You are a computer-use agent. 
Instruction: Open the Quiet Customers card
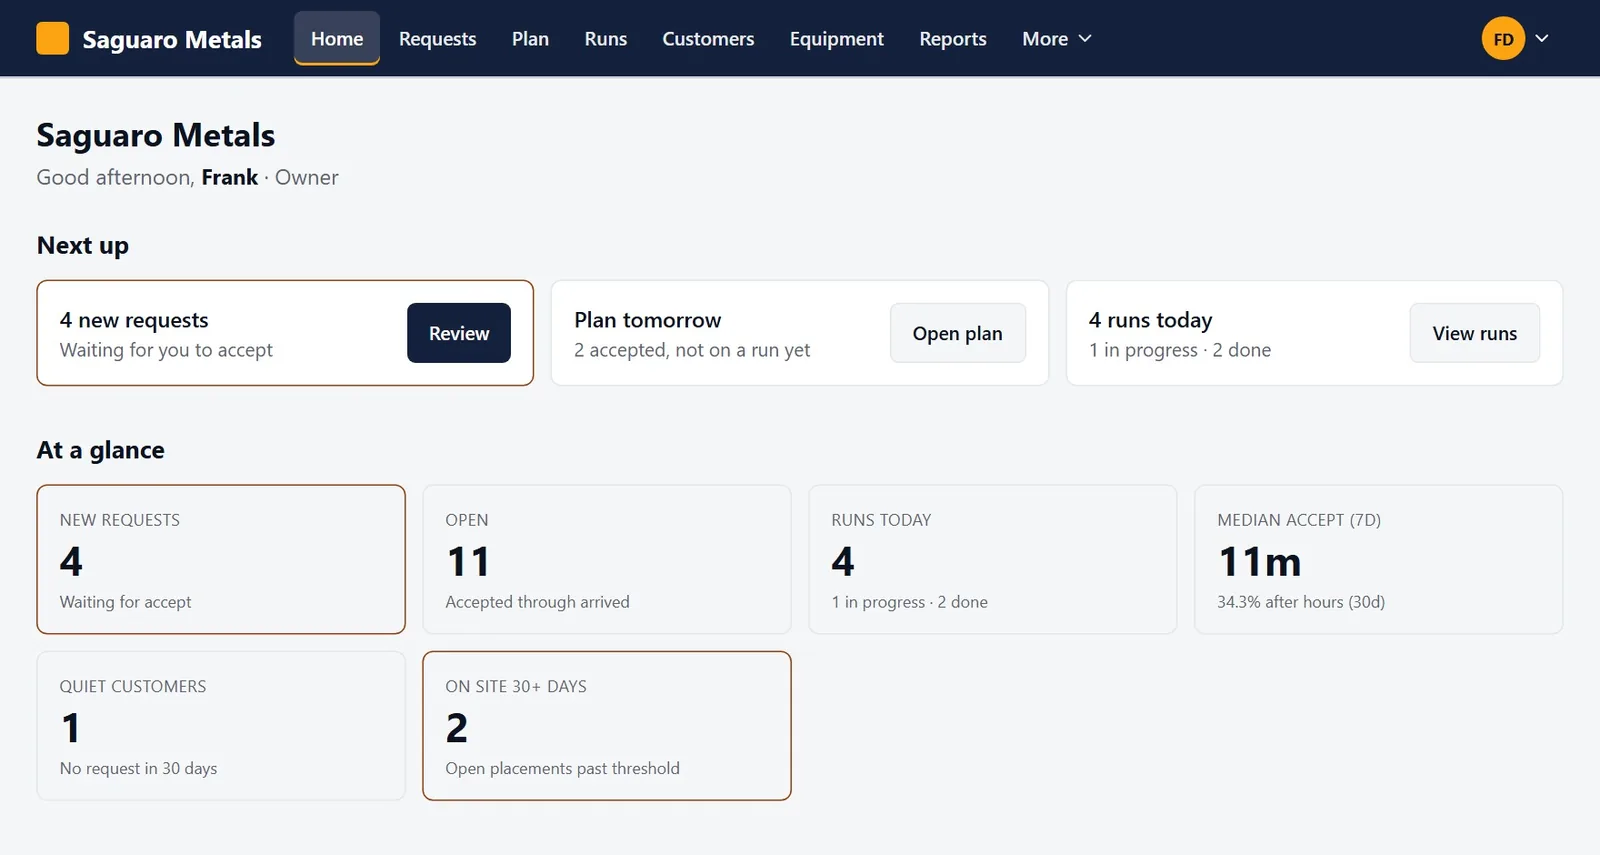[x=221, y=726]
